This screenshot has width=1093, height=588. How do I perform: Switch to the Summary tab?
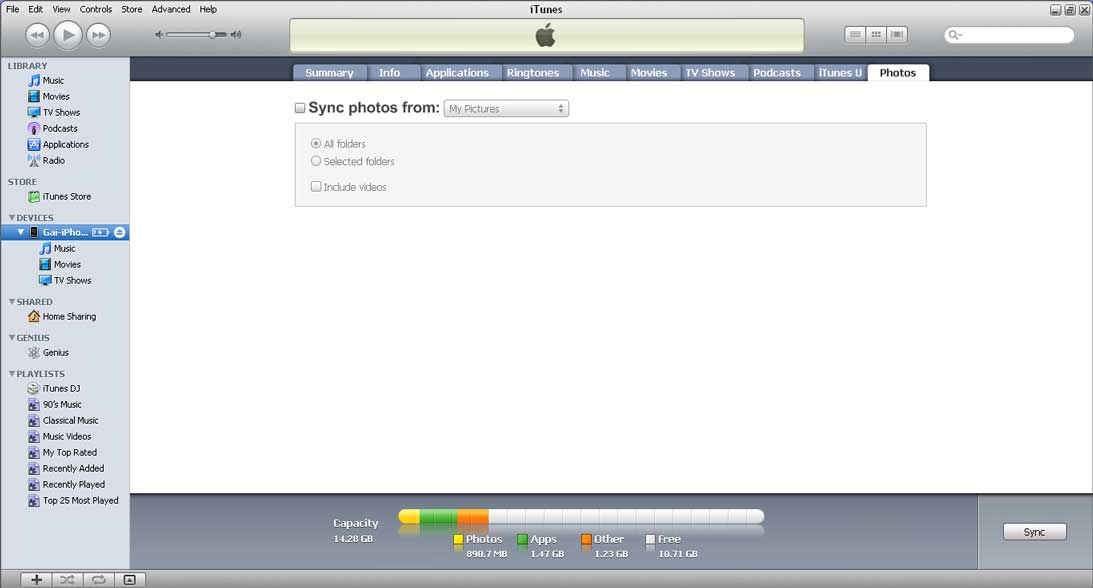coord(329,72)
